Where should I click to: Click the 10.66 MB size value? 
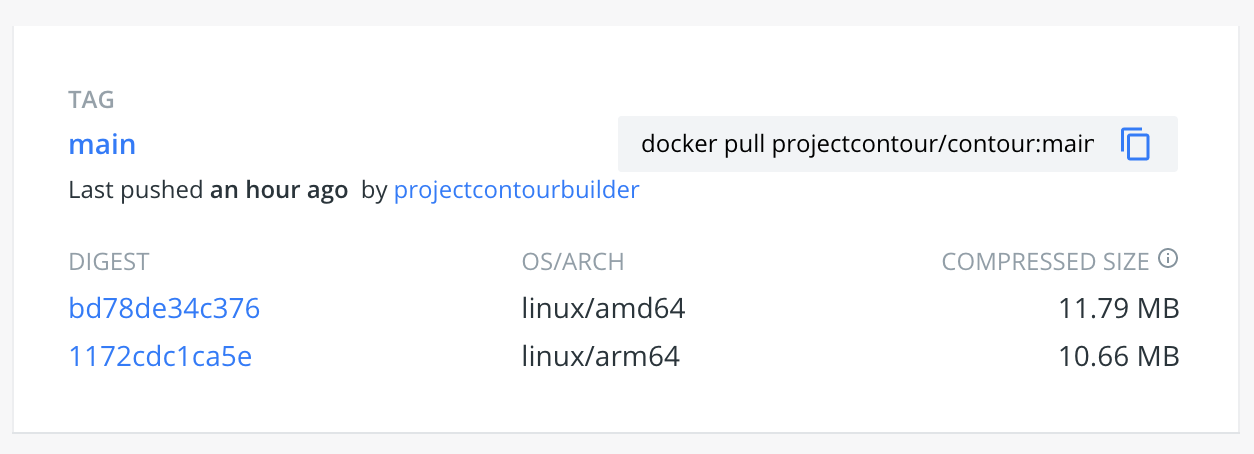[x=1118, y=356]
